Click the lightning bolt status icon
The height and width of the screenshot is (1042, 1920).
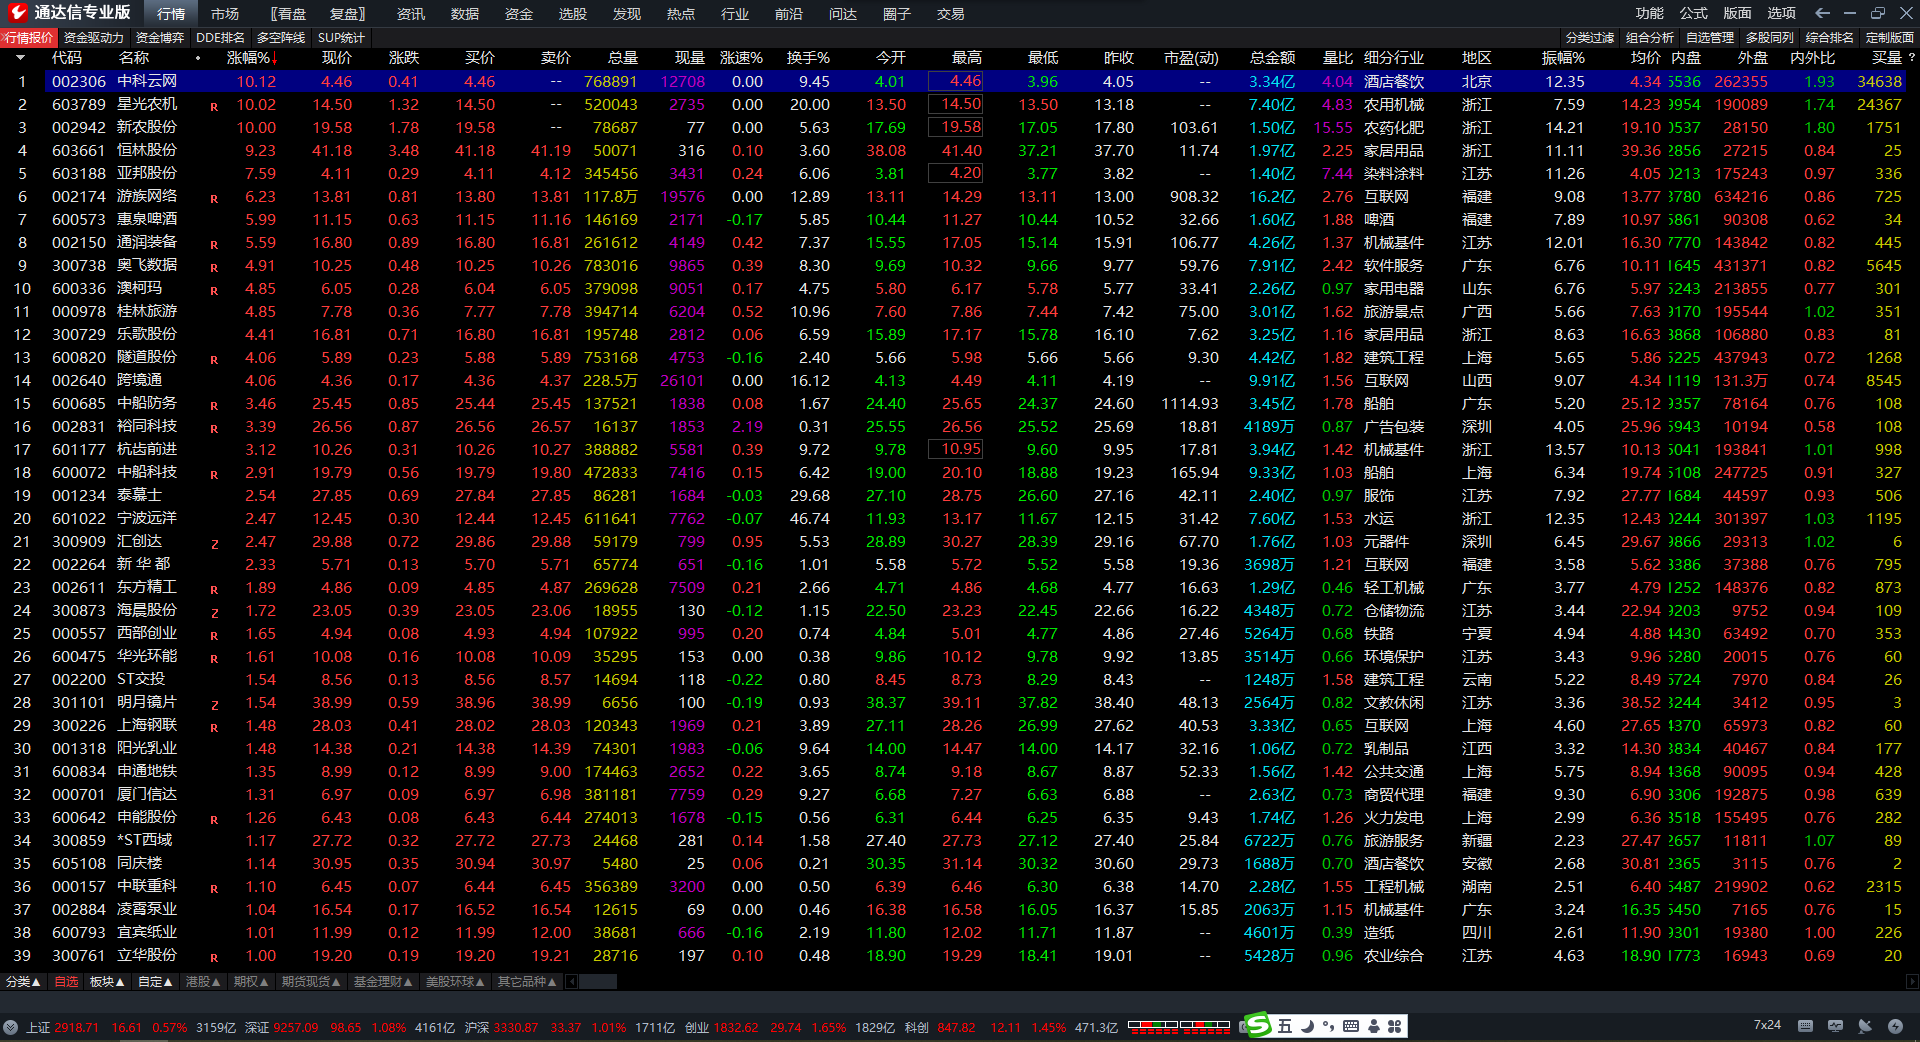pos(1895,1026)
